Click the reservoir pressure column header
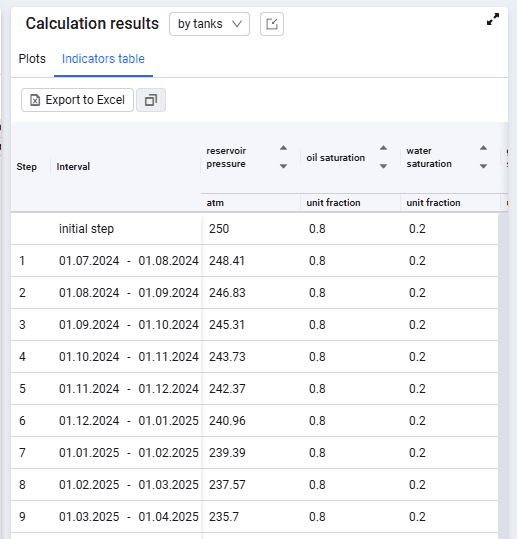 click(x=226, y=157)
